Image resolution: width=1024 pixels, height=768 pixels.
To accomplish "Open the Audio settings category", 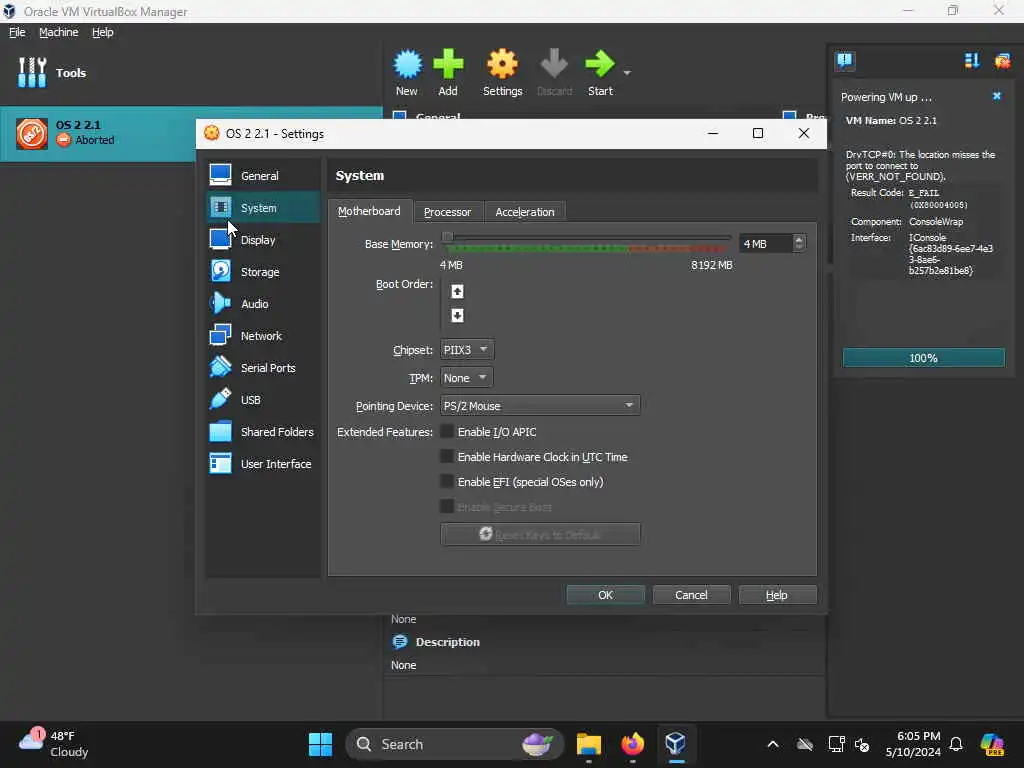I will pyautogui.click(x=263, y=304).
